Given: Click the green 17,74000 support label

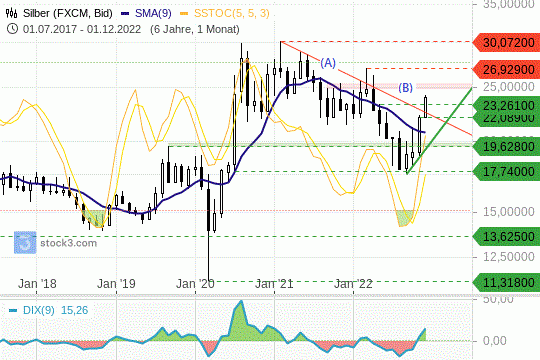Looking at the screenshot, I should [506, 172].
